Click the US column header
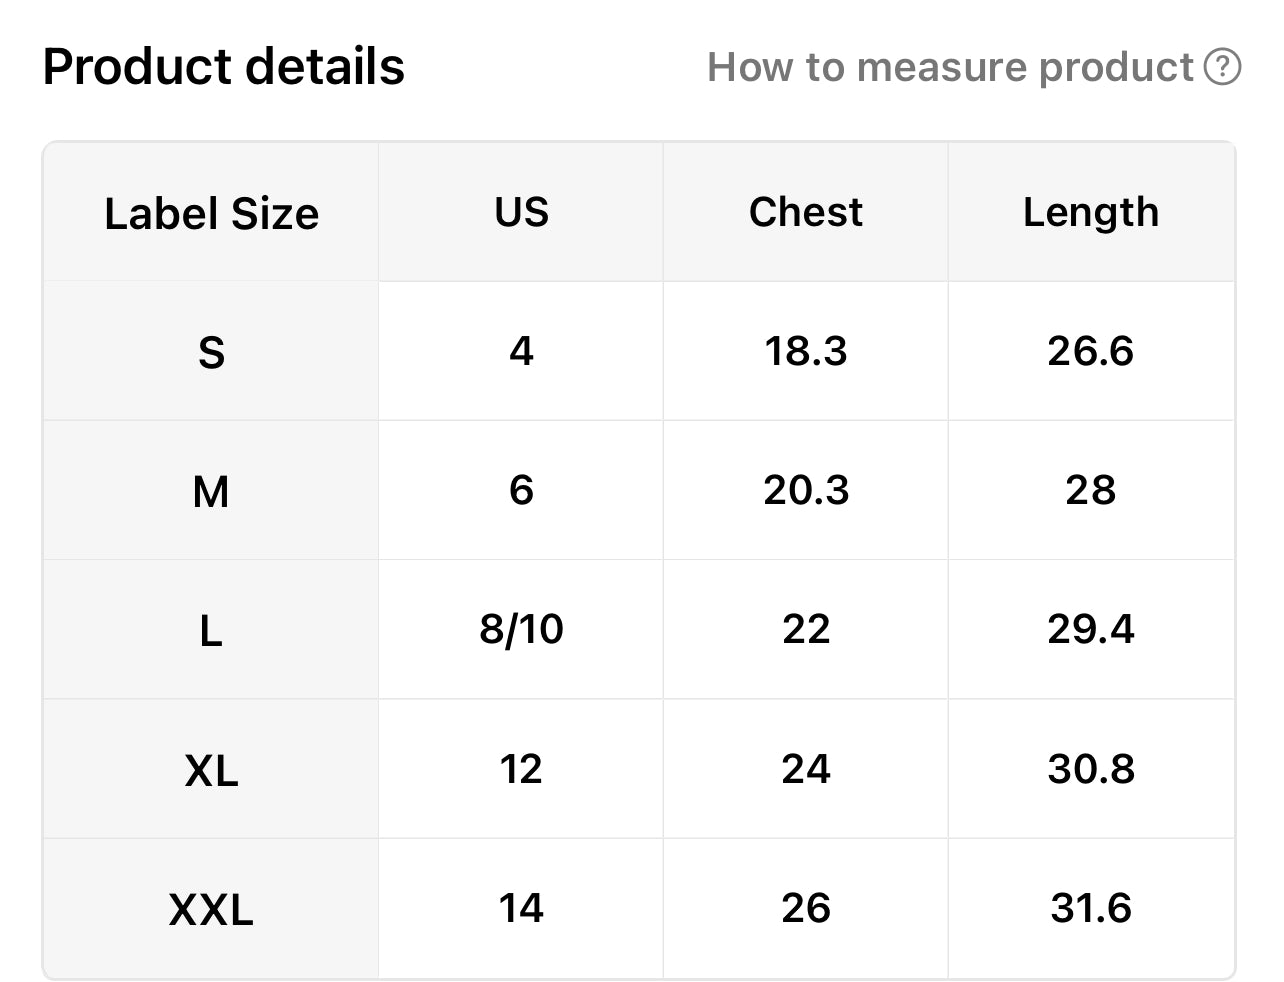1284x982 pixels. 521,212
